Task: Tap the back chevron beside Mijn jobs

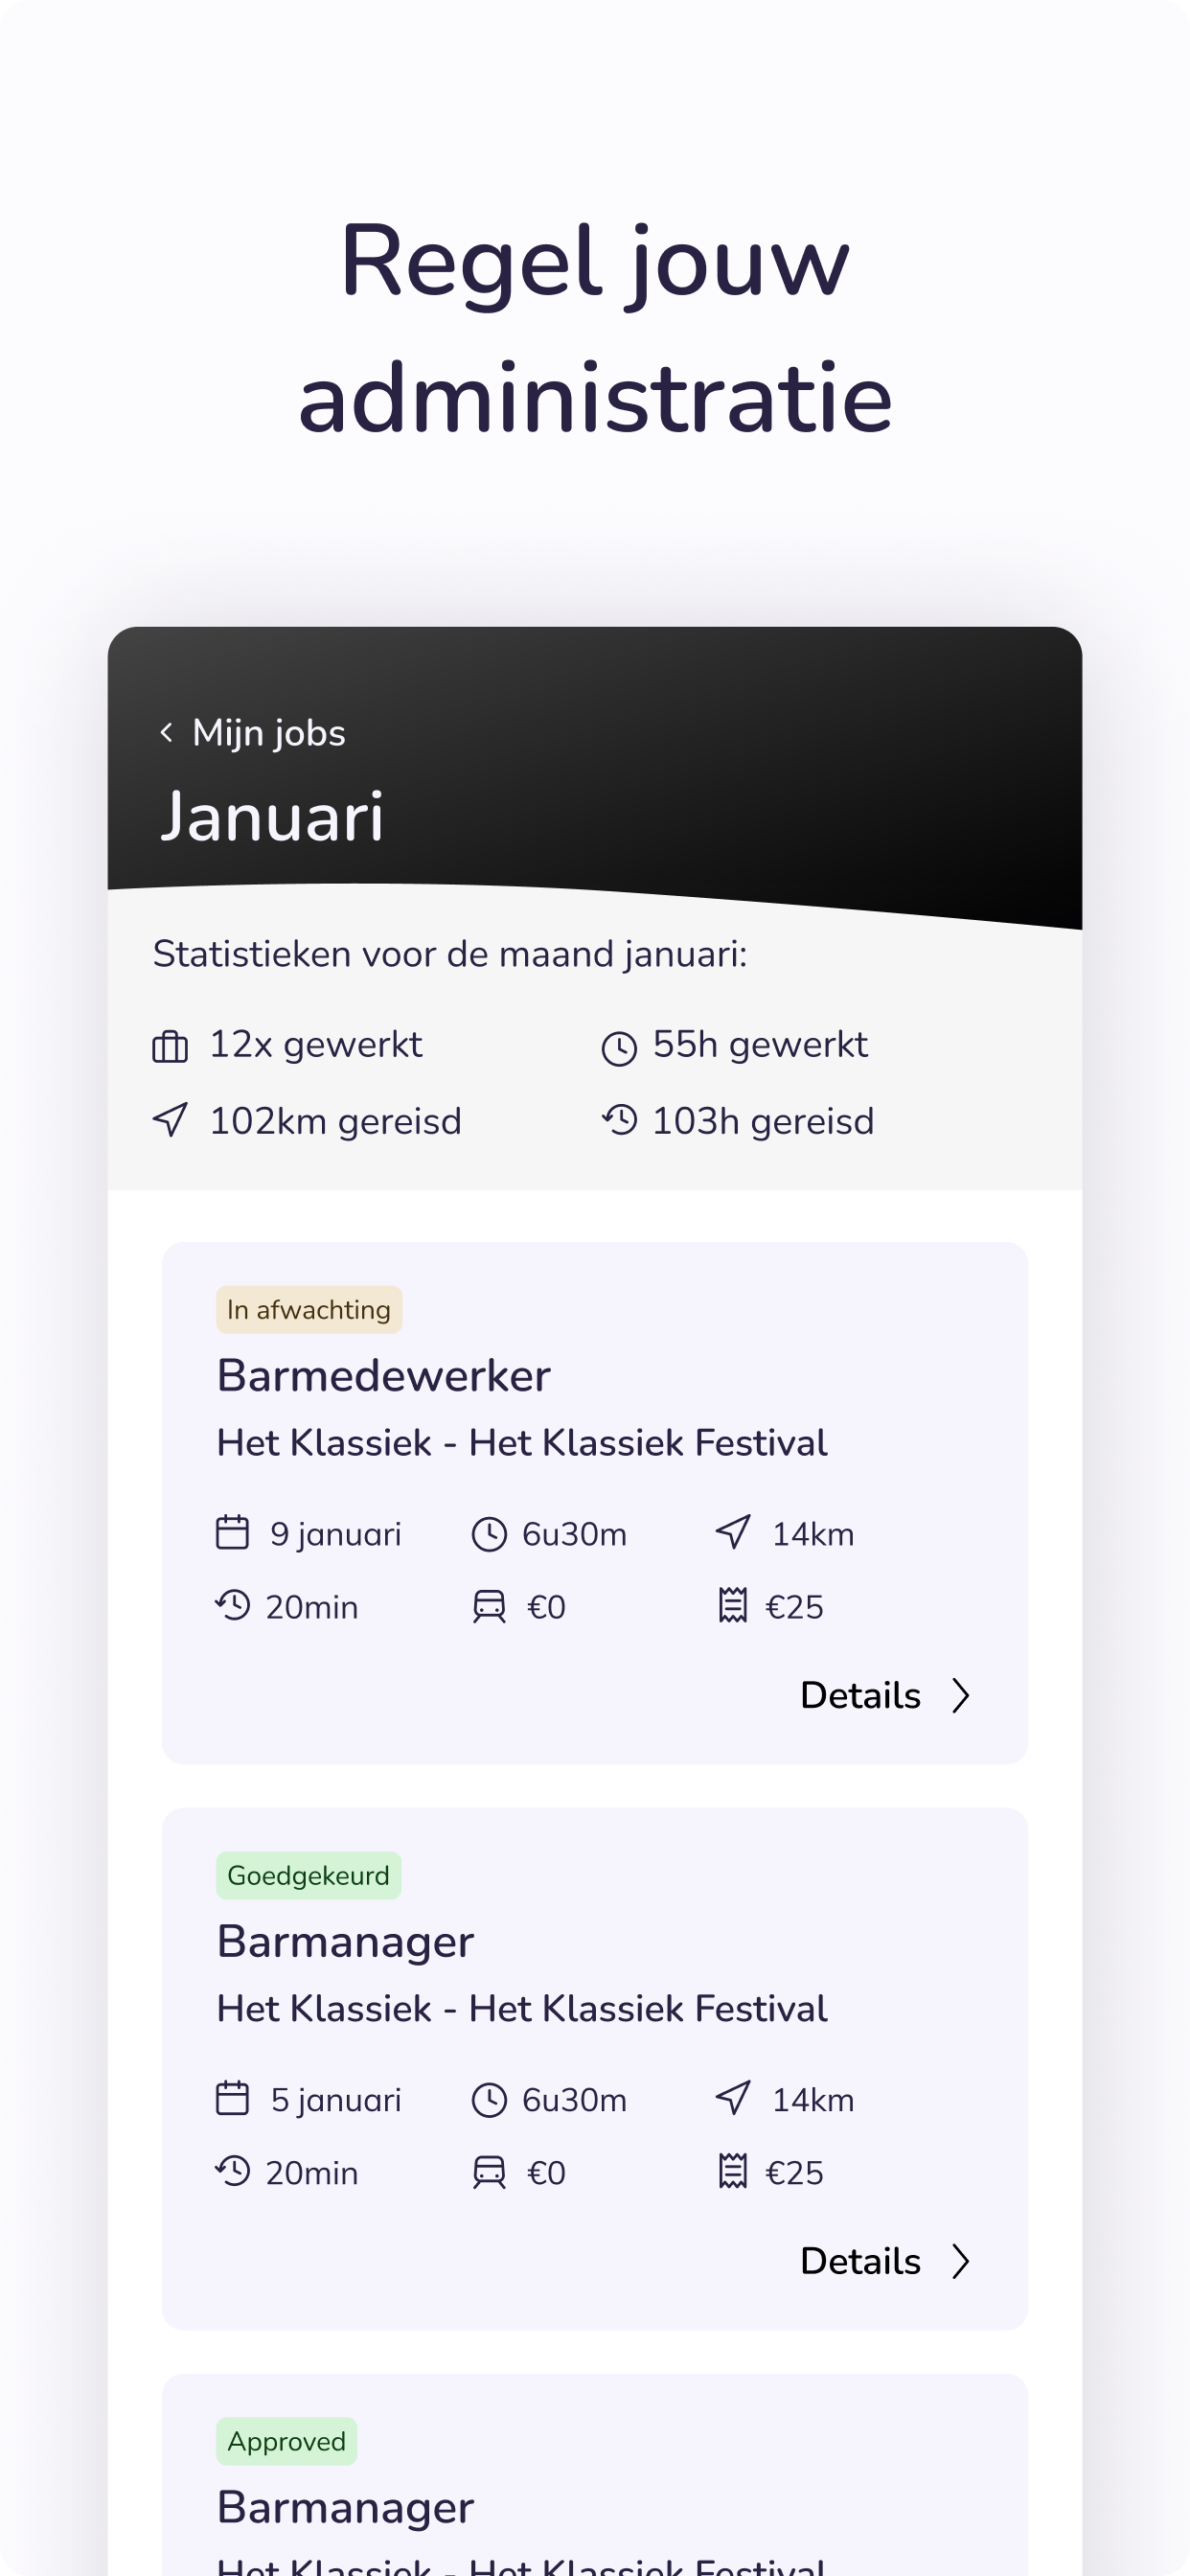Action: pos(166,733)
